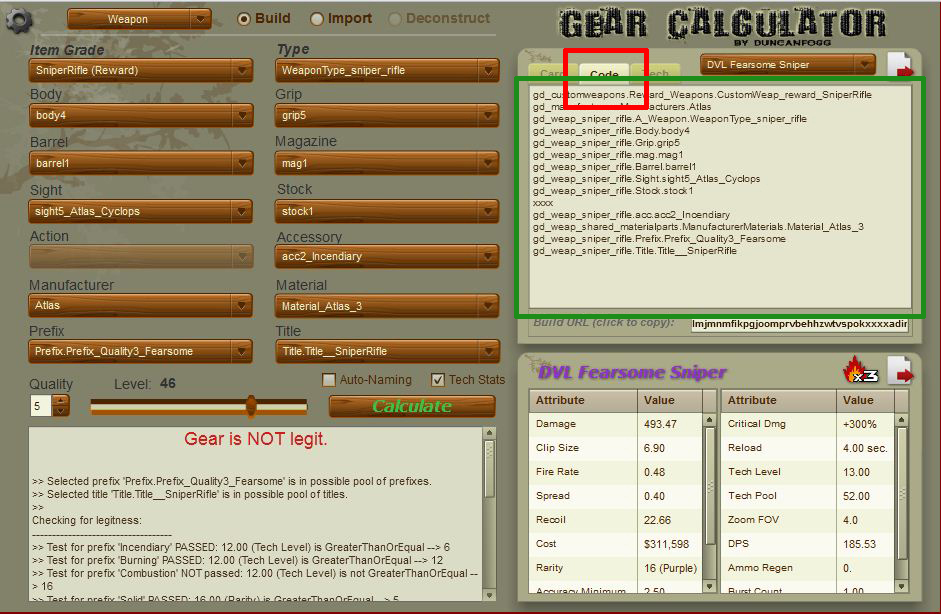941x614 pixels.
Task: Expand the Item Grade SniperRifle (Reward) dropdown
Action: (x=140, y=70)
